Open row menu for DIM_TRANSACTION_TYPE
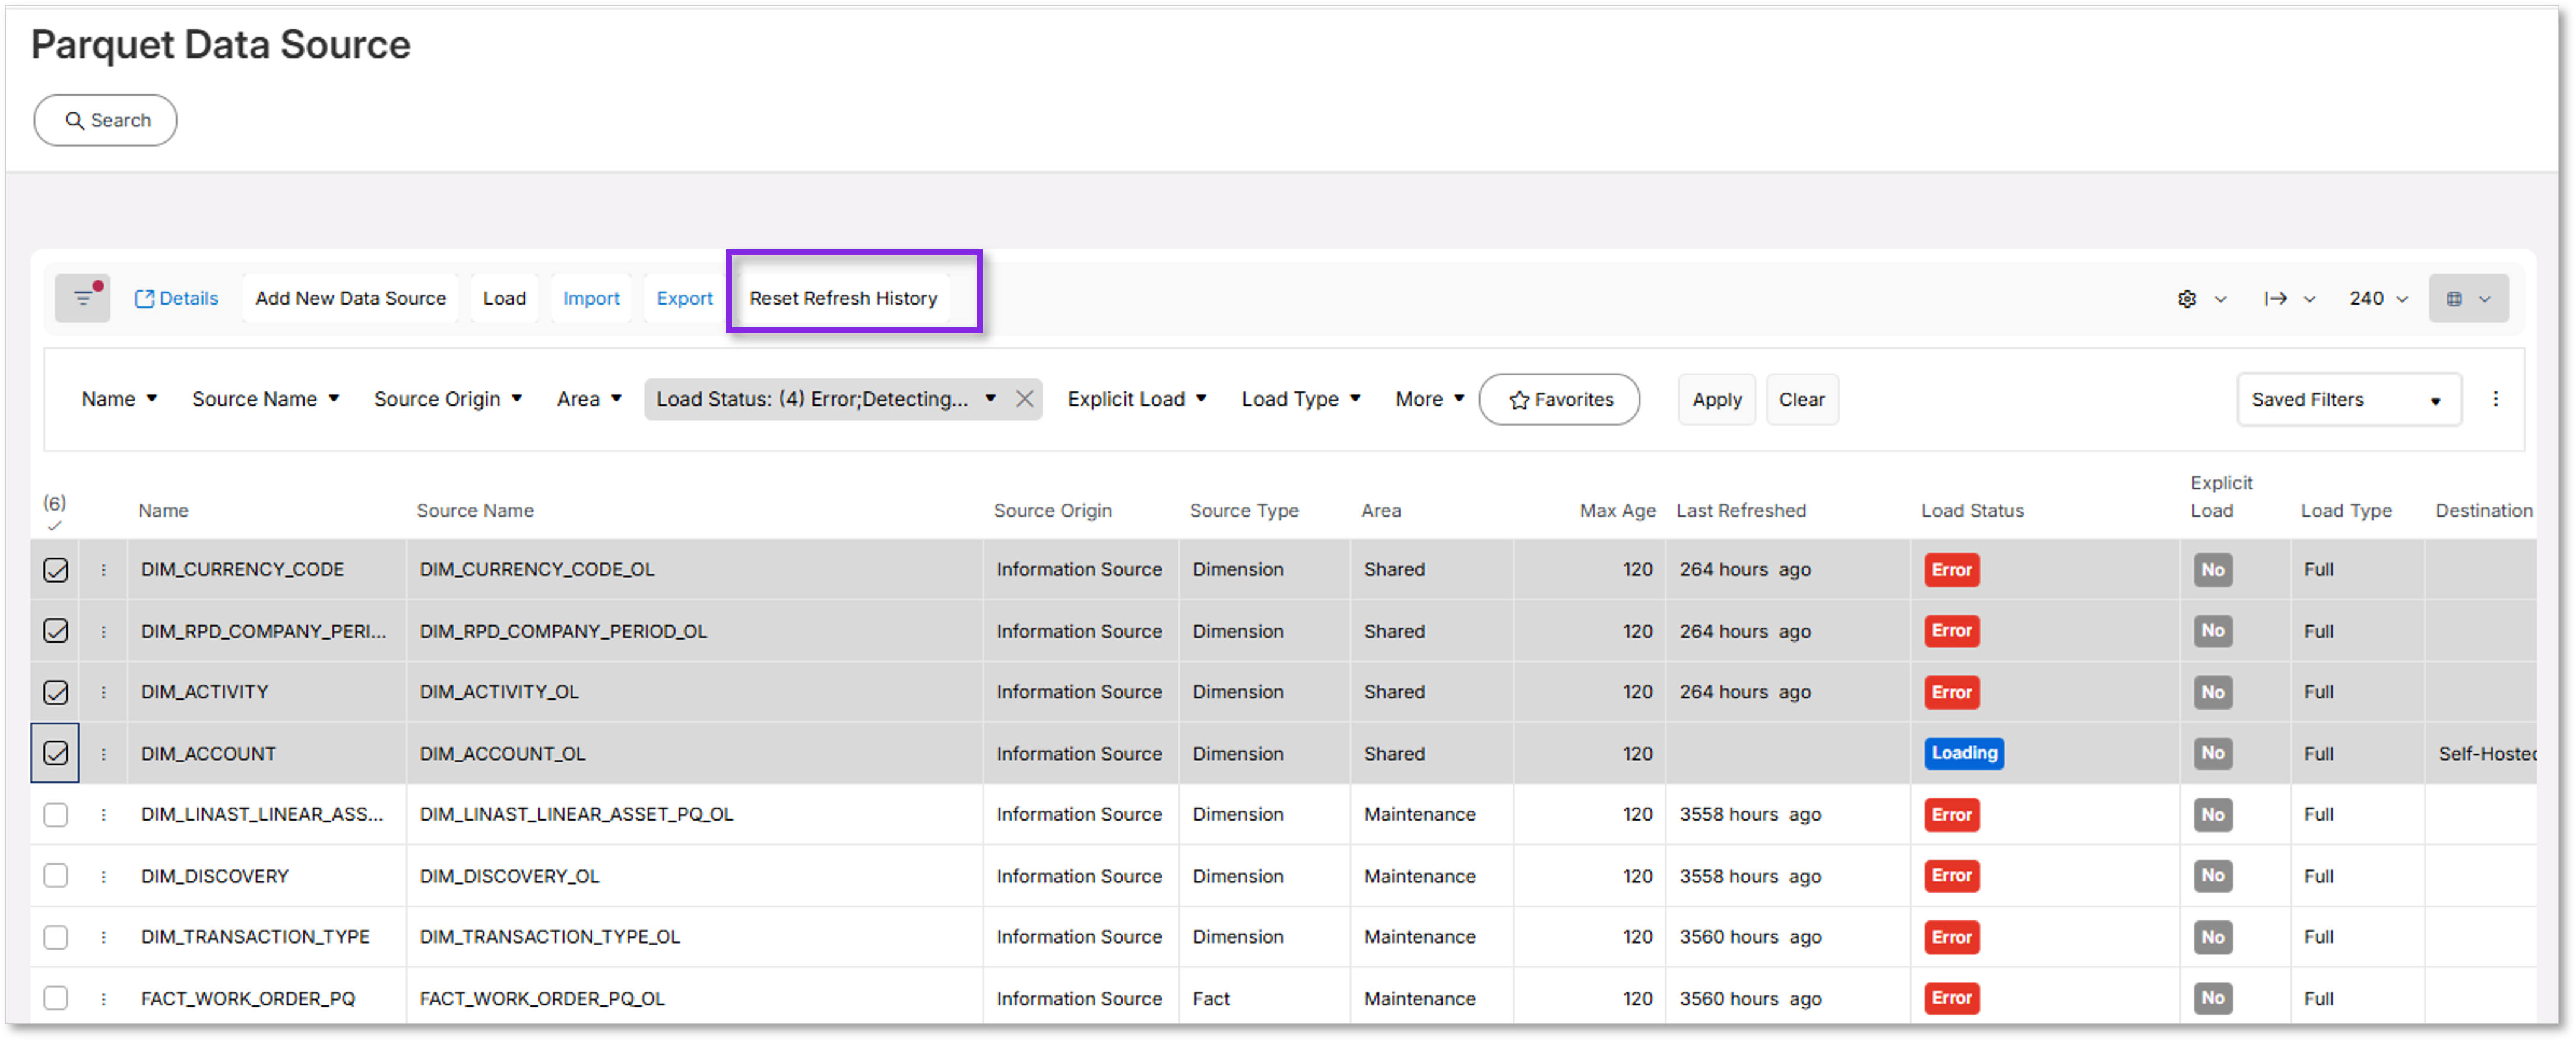This screenshot has height=1041, width=2576. point(103,938)
